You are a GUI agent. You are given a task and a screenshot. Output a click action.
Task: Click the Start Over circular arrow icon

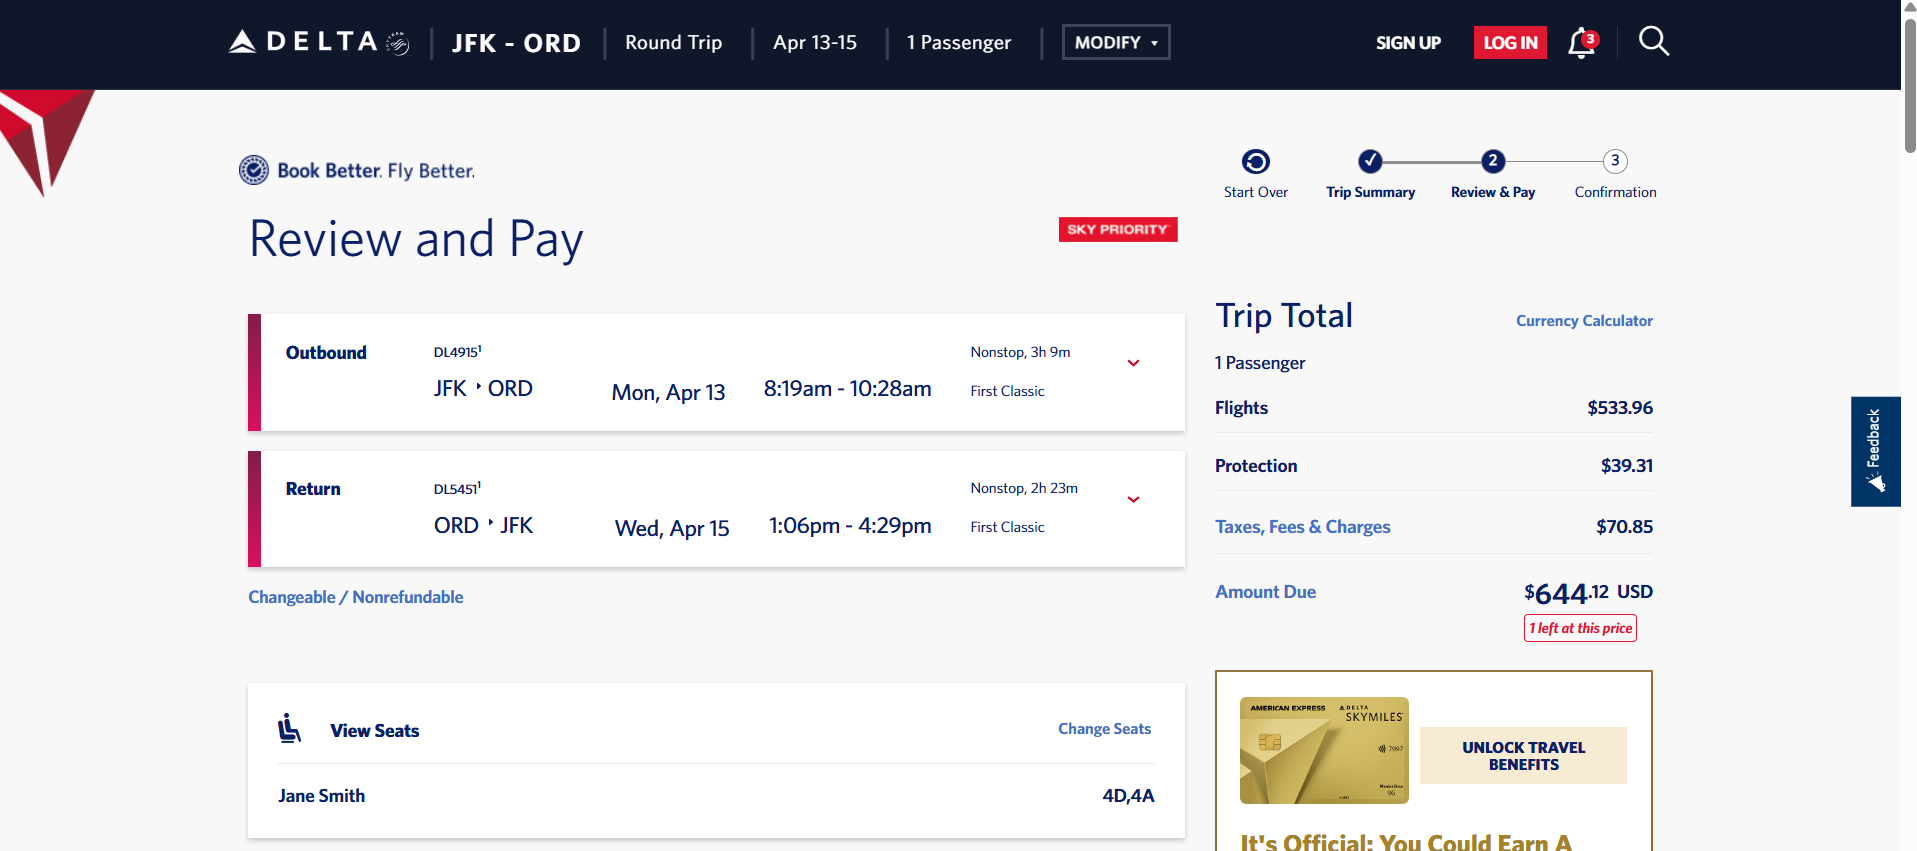[1255, 161]
